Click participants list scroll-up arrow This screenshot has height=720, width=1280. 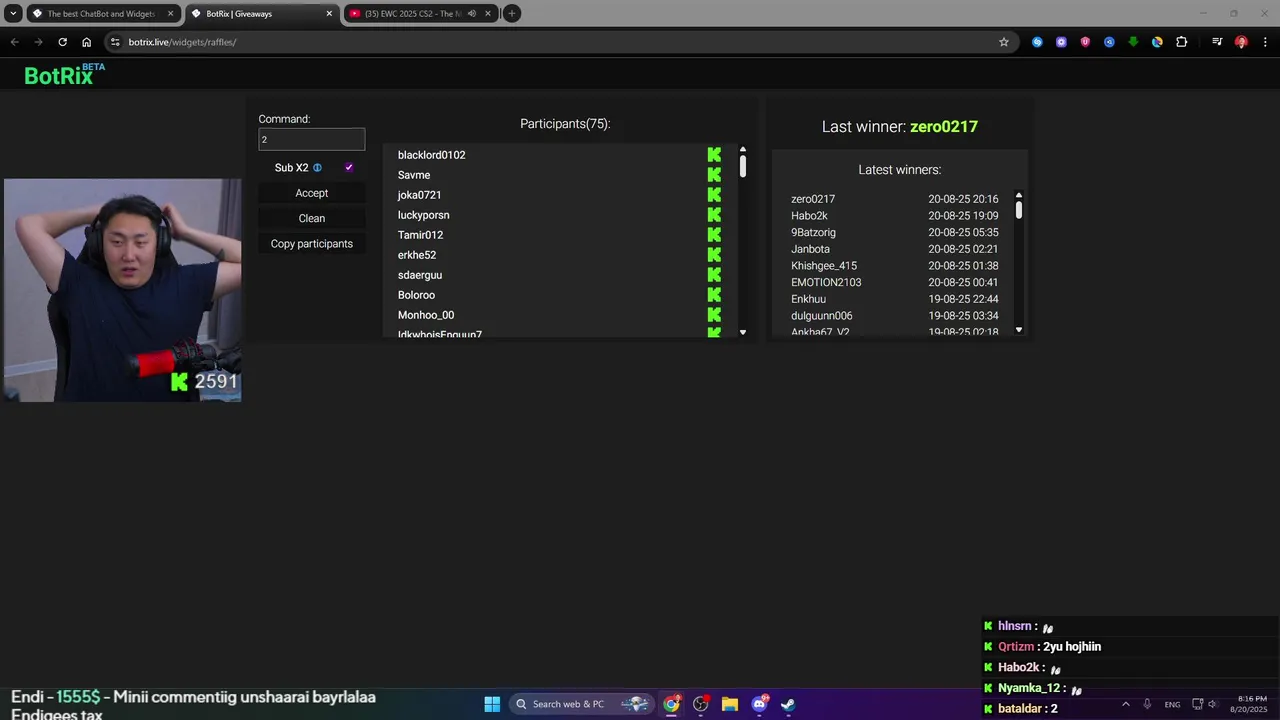coord(743,150)
